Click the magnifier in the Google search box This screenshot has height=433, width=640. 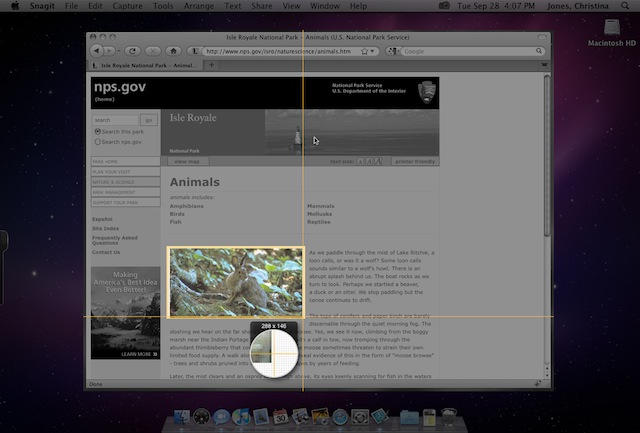click(539, 51)
